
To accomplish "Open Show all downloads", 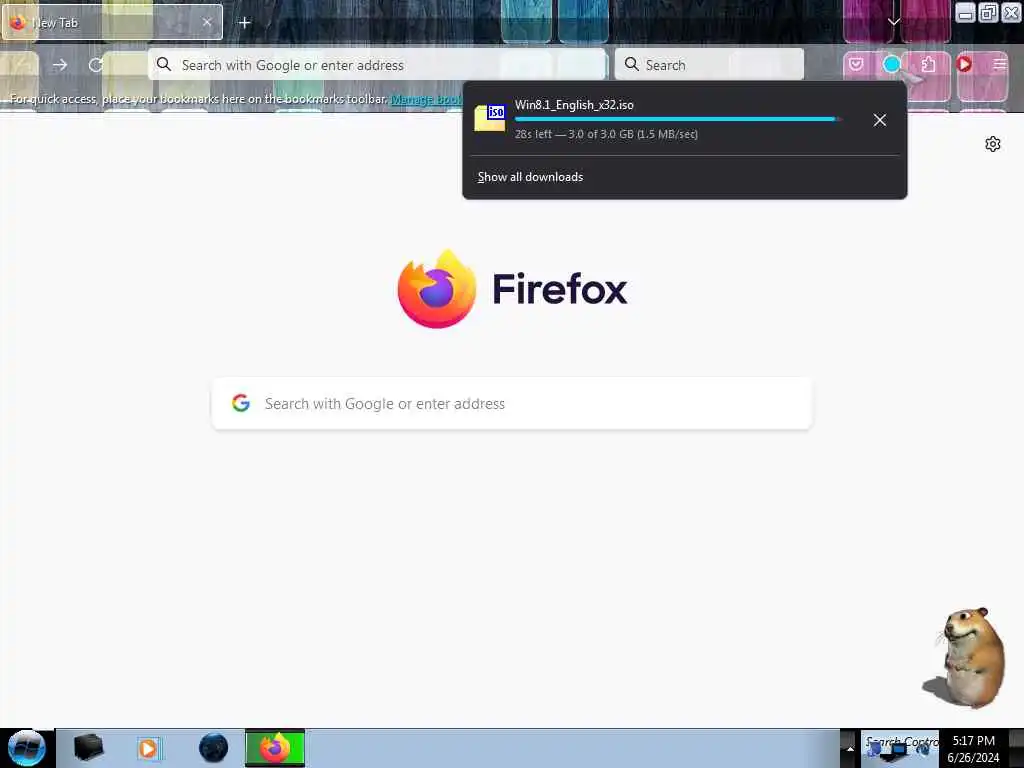I will [530, 177].
